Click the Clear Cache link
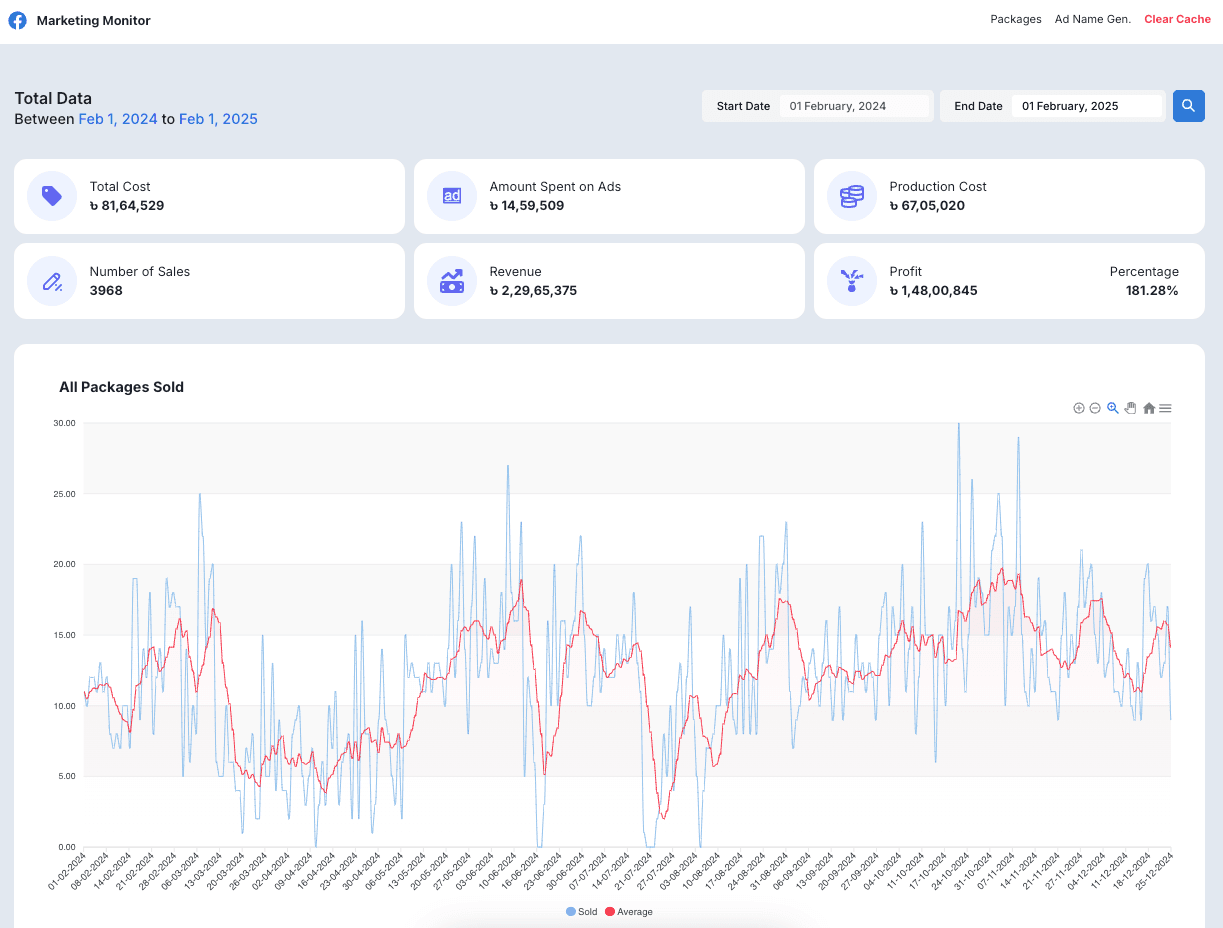Screen dimensions: 1223x928 point(1177,20)
